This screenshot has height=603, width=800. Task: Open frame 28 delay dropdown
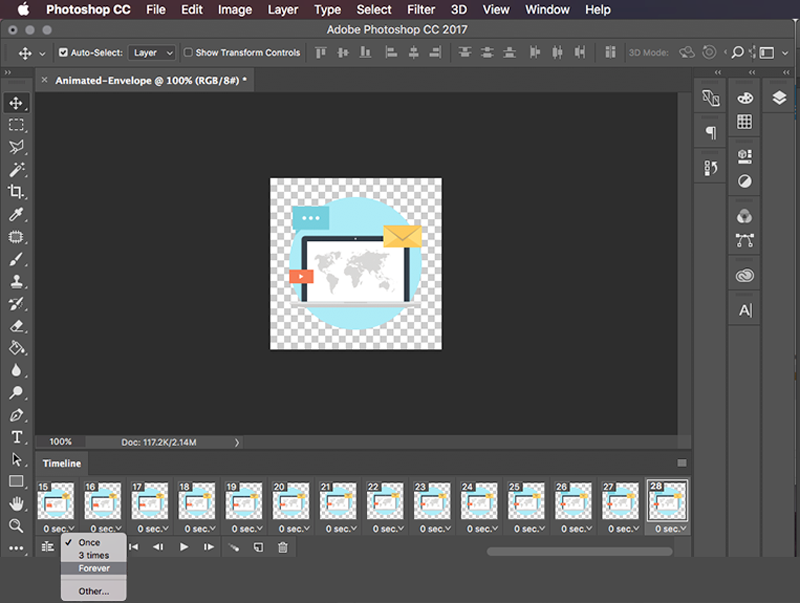coord(670,529)
